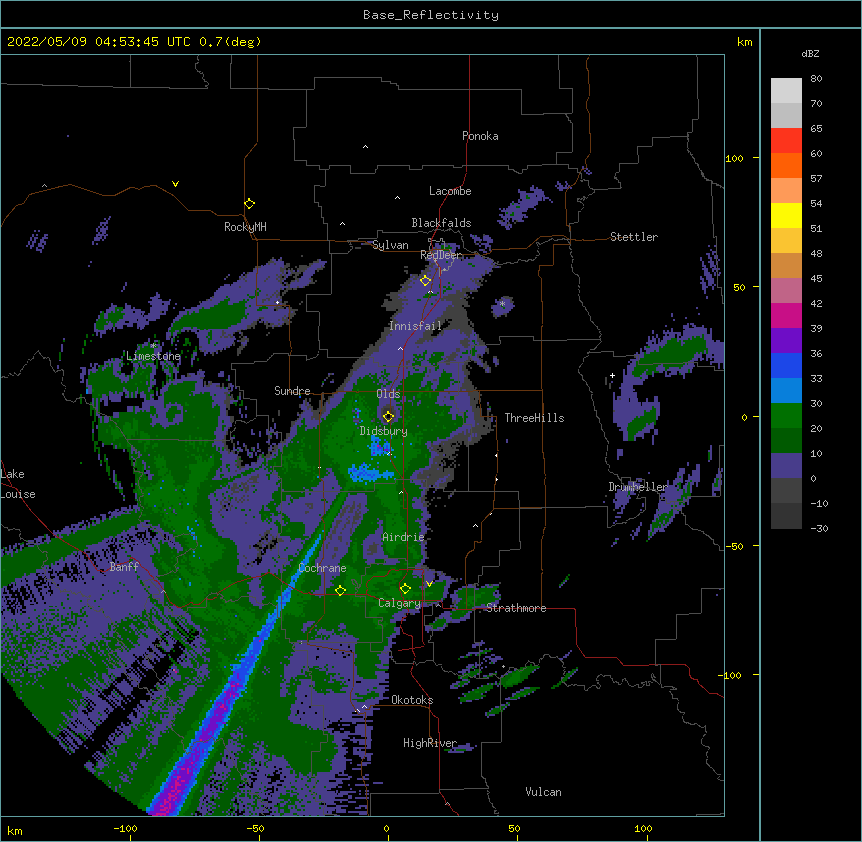This screenshot has height=842, width=862.
Task: Click the Airdrie city label
Action: click(x=403, y=537)
